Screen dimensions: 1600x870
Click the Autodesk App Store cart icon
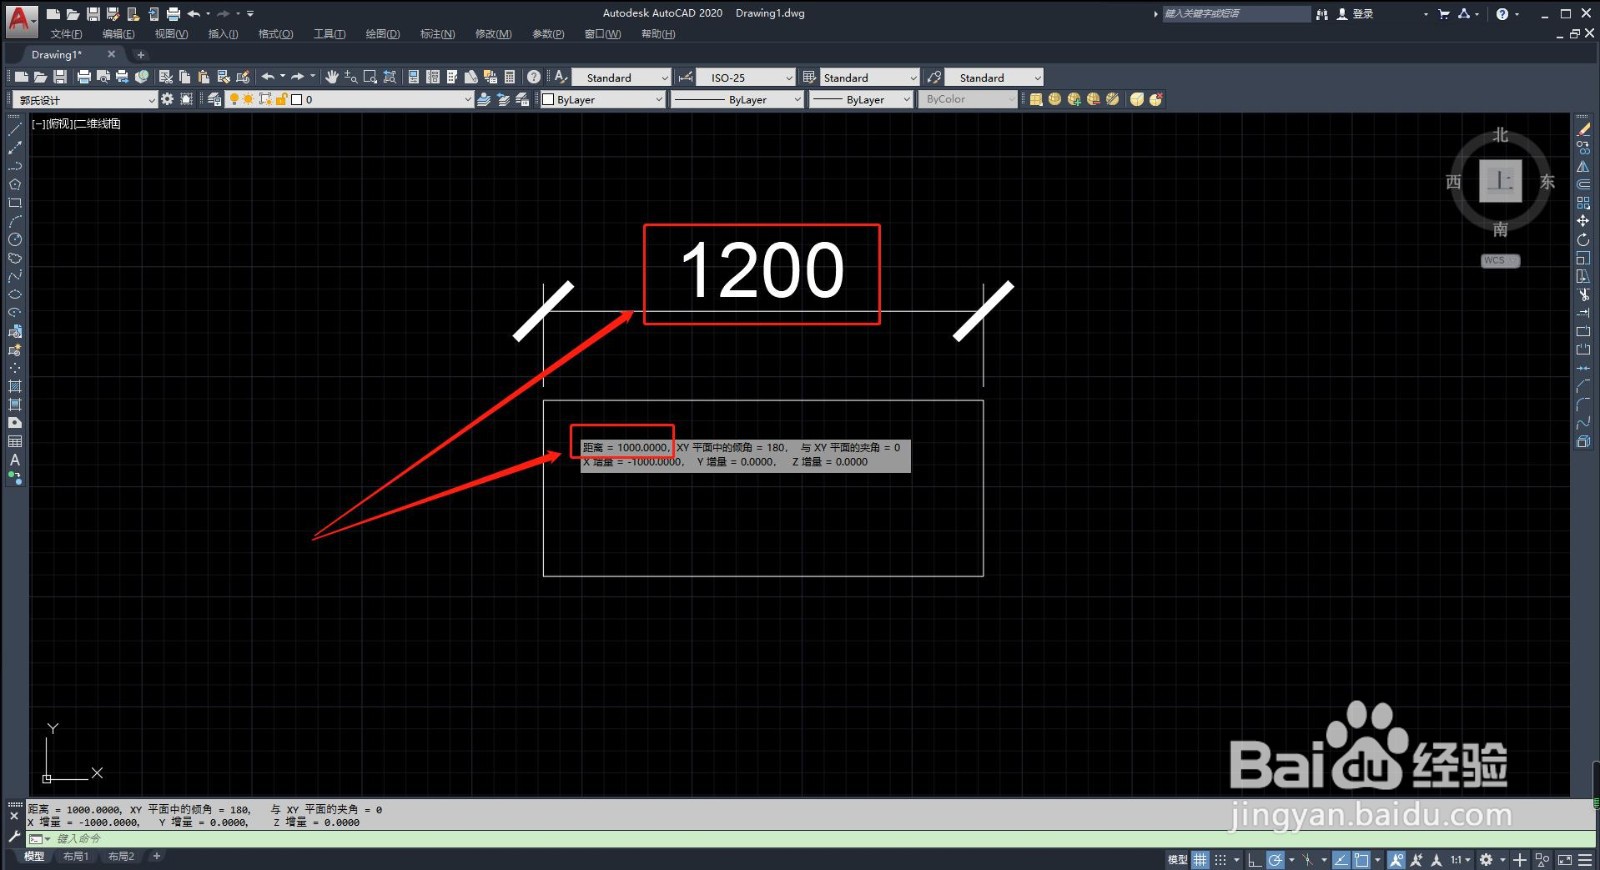point(1443,14)
